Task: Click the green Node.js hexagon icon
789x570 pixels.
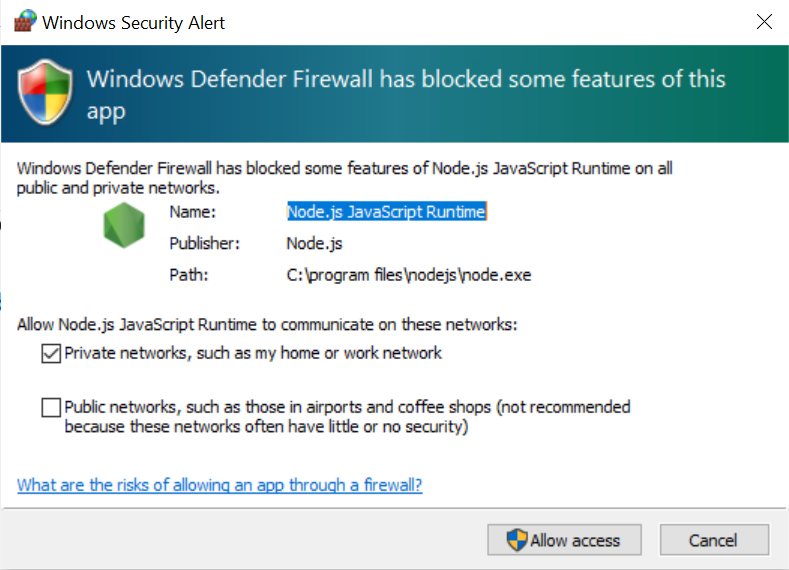Action: click(x=124, y=225)
